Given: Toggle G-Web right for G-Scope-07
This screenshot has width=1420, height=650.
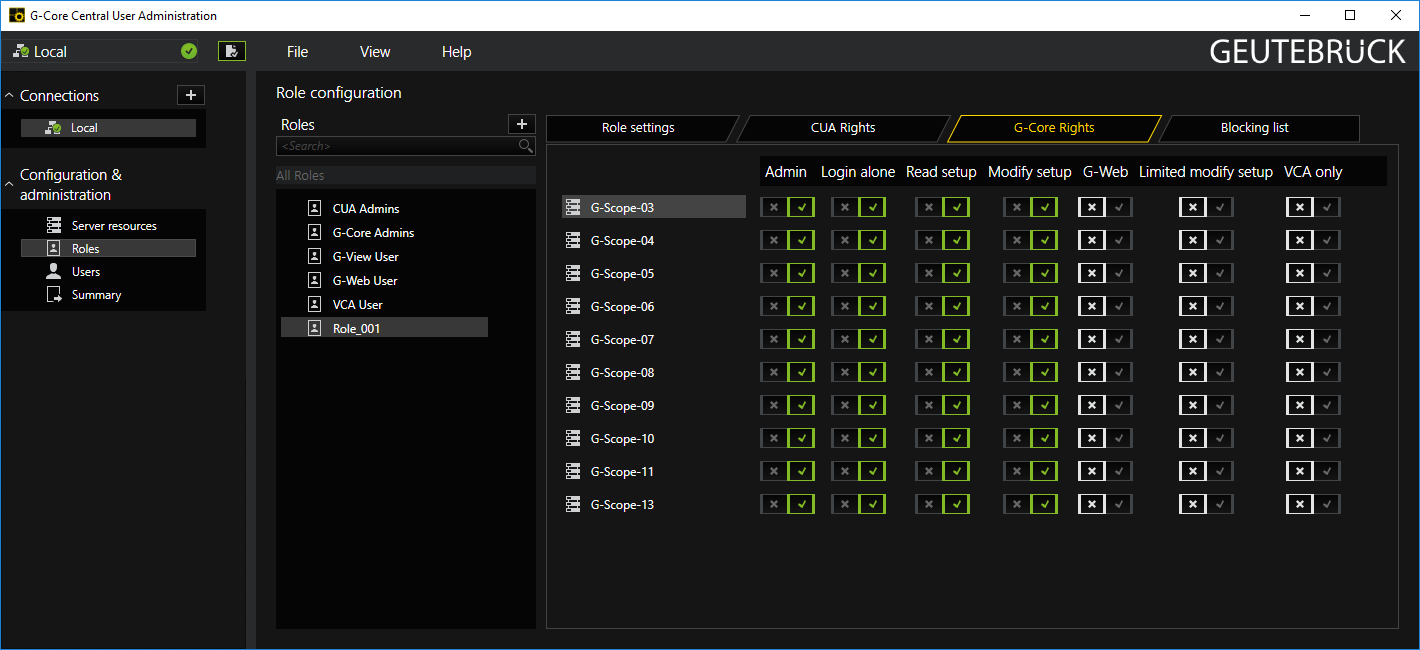Looking at the screenshot, I should coord(1105,339).
